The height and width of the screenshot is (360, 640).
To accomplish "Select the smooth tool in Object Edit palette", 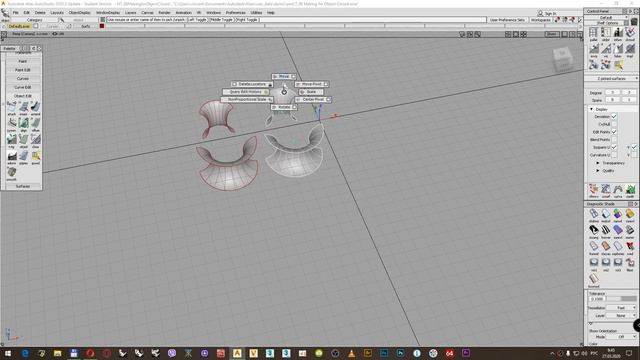I will (11, 172).
